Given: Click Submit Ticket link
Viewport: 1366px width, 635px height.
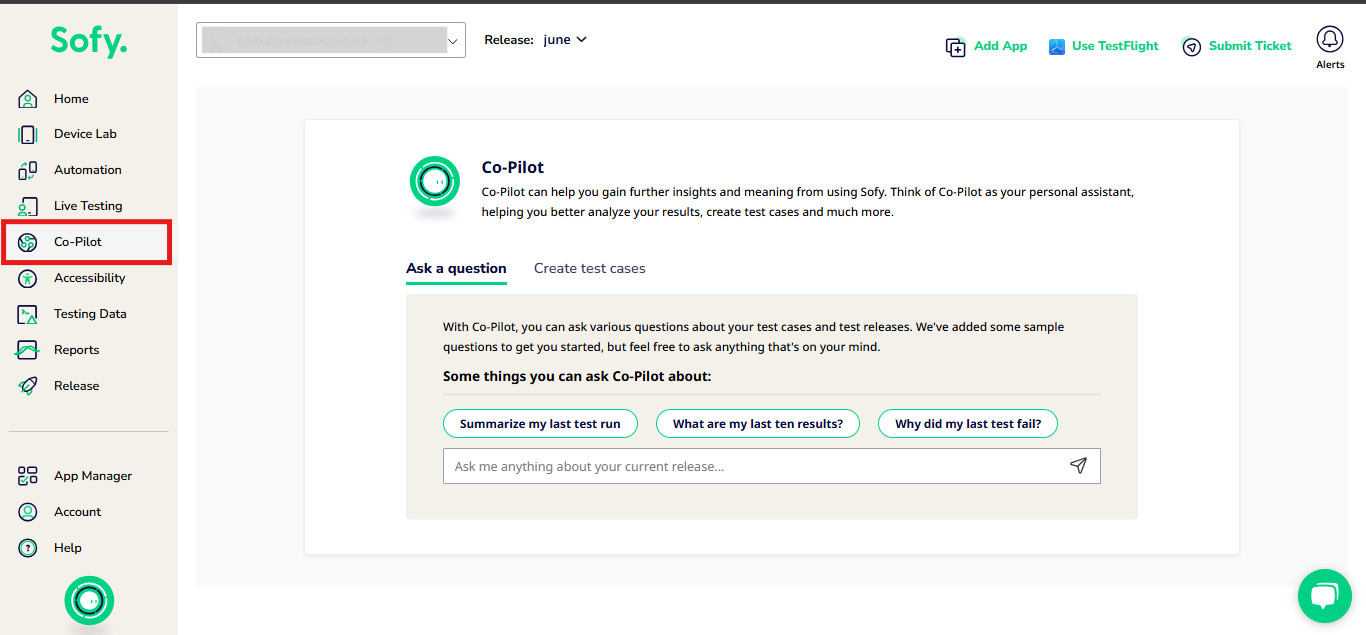Looking at the screenshot, I should pos(1250,46).
